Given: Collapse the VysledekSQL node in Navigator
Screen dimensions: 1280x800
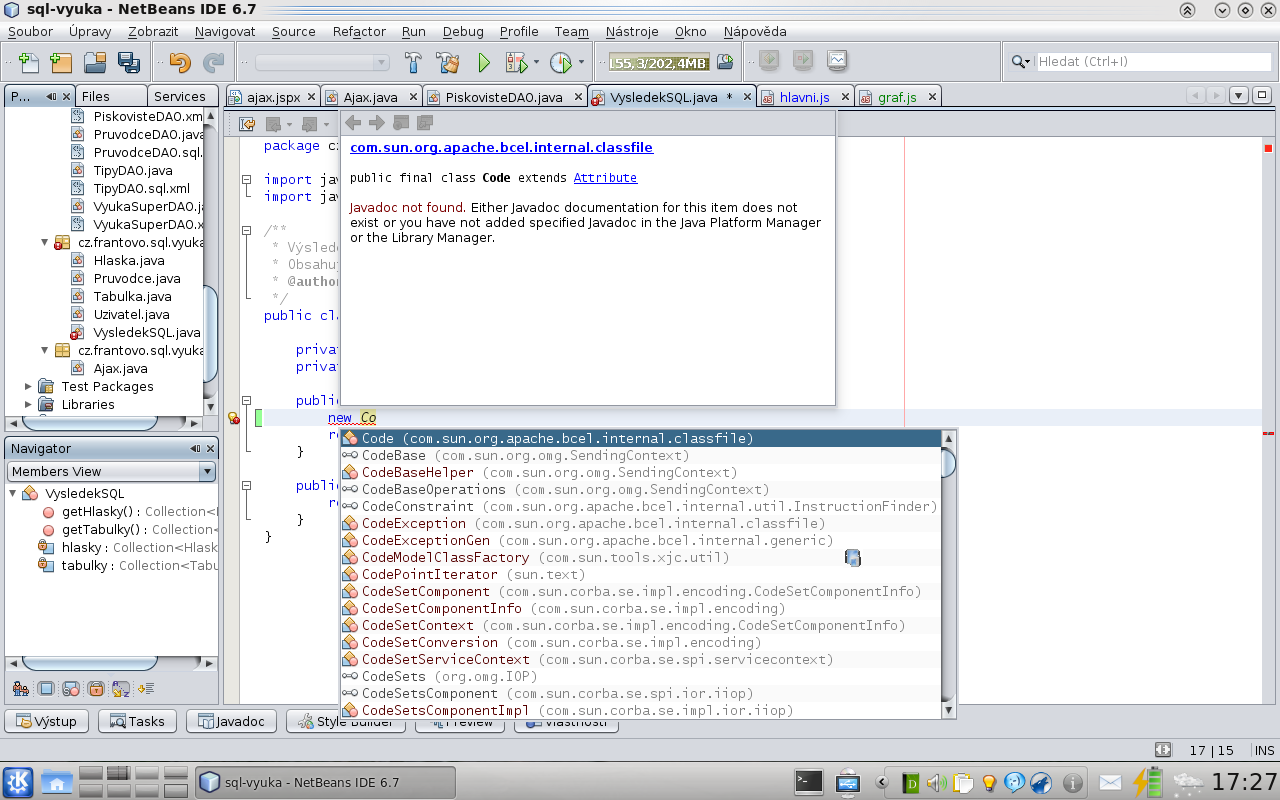Looking at the screenshot, I should coord(13,493).
